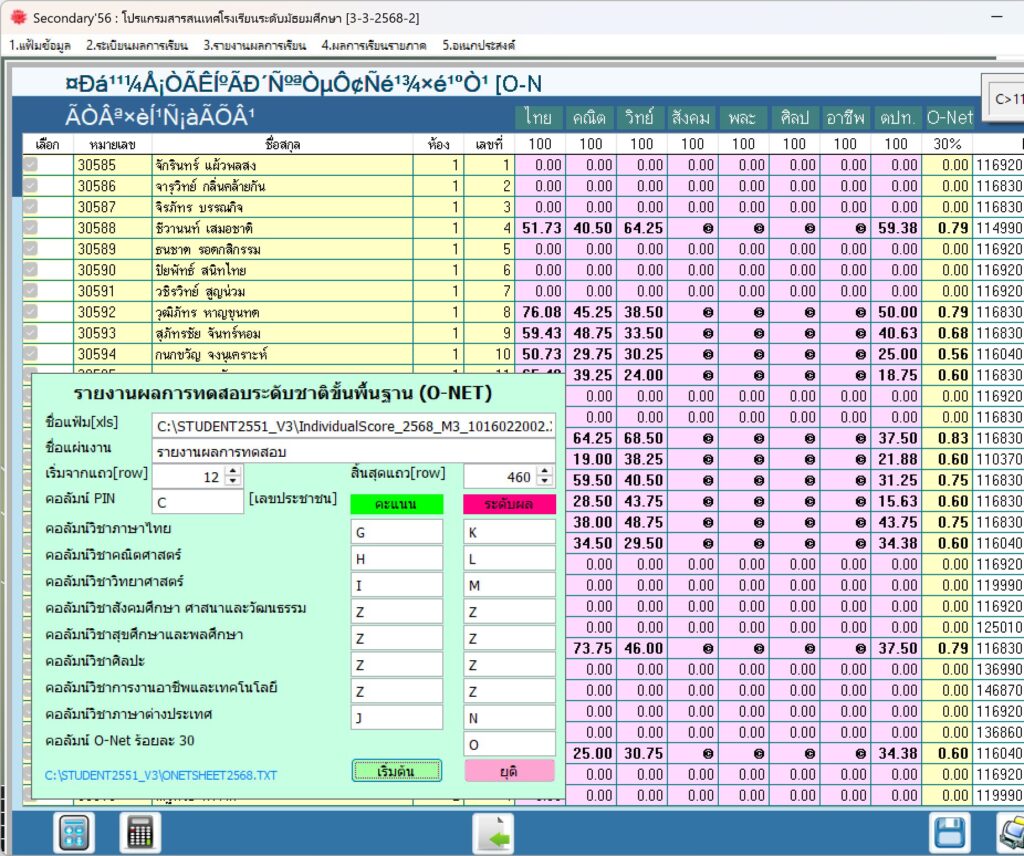Save data with the floppy disk icon
The height and width of the screenshot is (856, 1024).
tap(950, 832)
